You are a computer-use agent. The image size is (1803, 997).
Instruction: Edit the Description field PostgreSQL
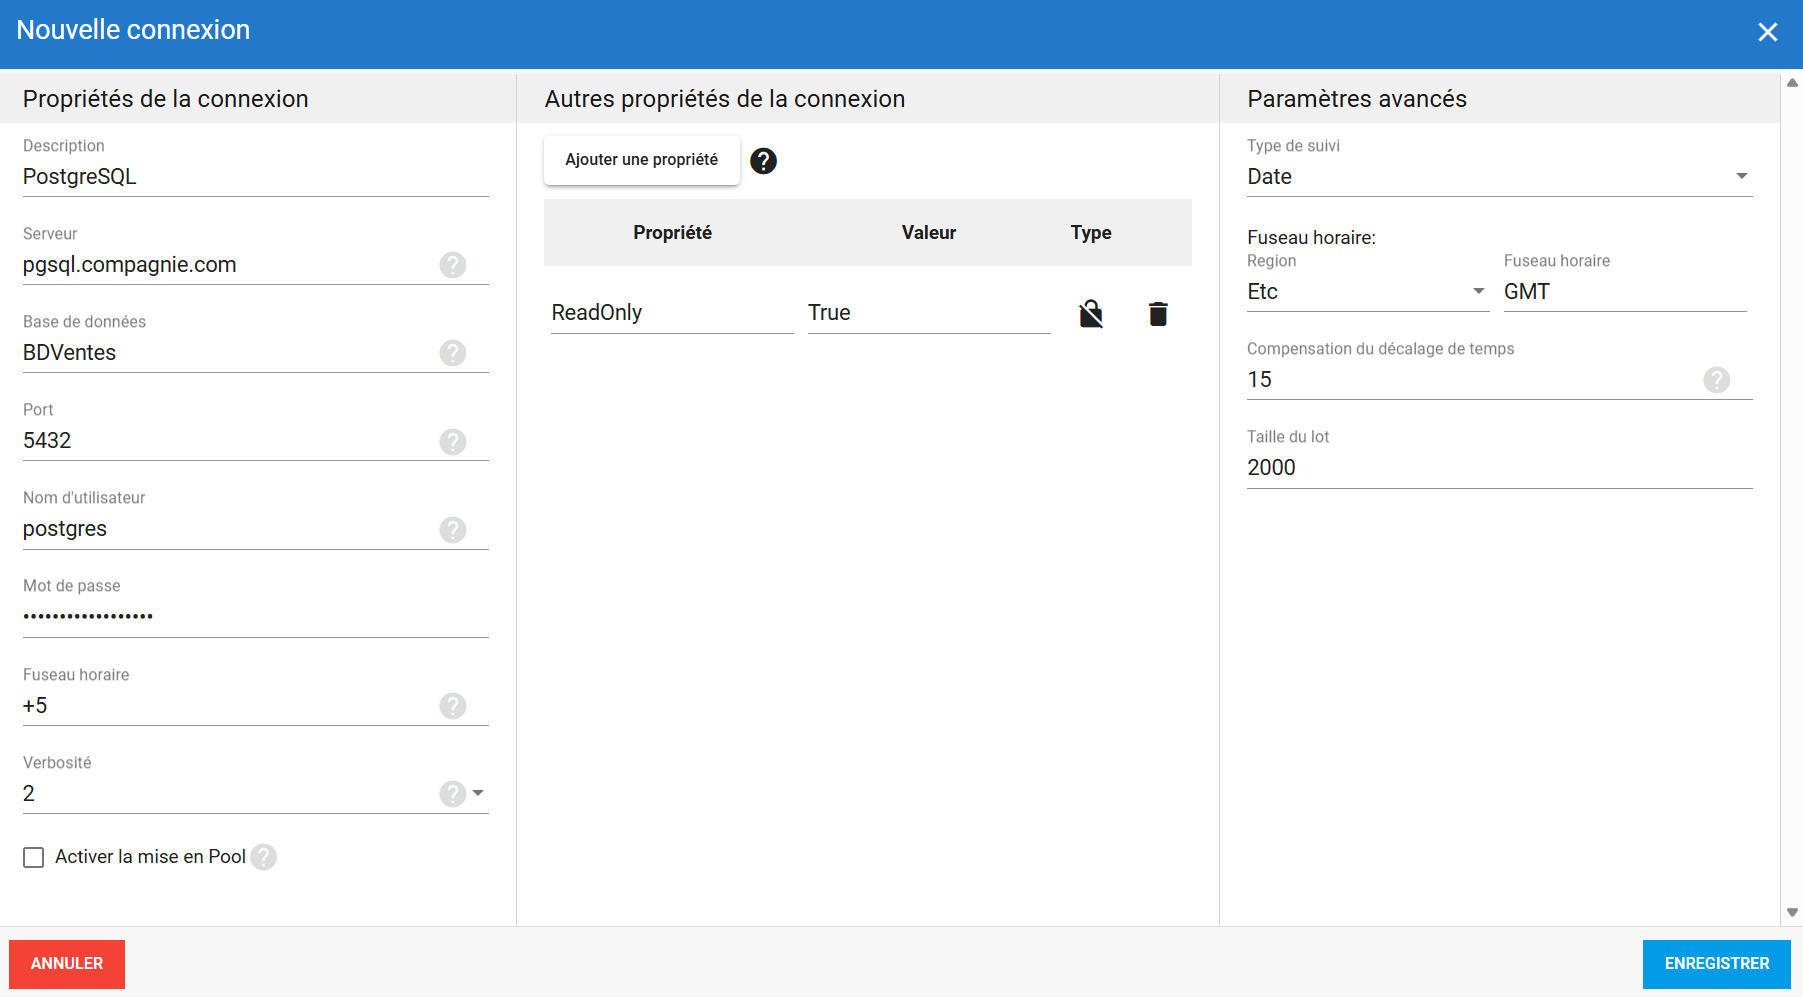pyautogui.click(x=256, y=177)
